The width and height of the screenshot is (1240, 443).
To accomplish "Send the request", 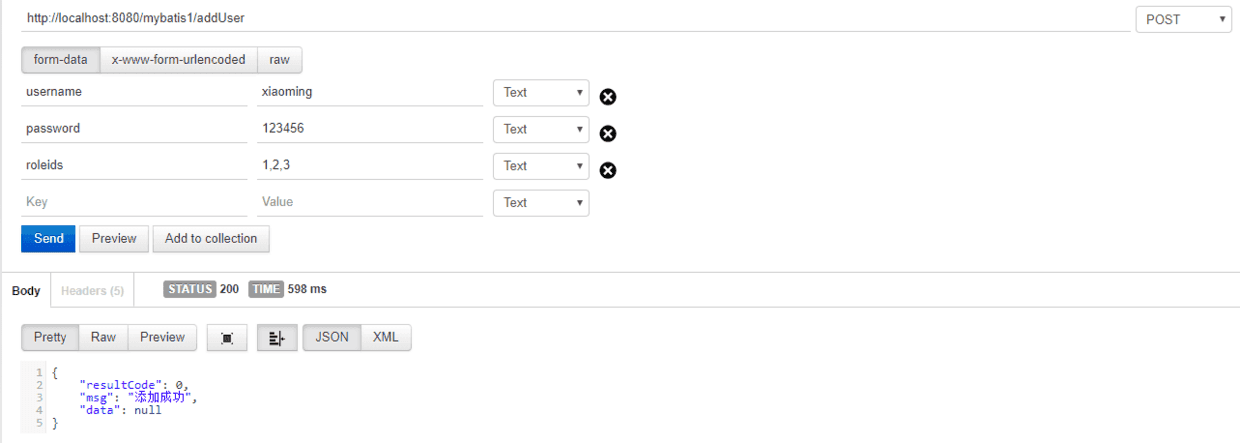I will (x=48, y=238).
